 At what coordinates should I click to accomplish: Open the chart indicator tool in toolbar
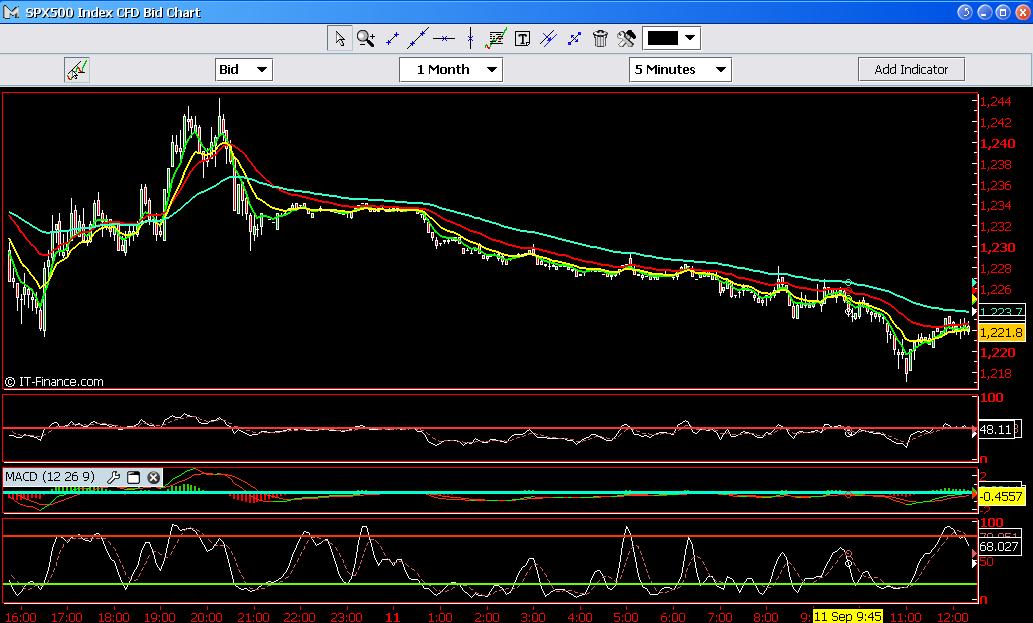click(495, 38)
